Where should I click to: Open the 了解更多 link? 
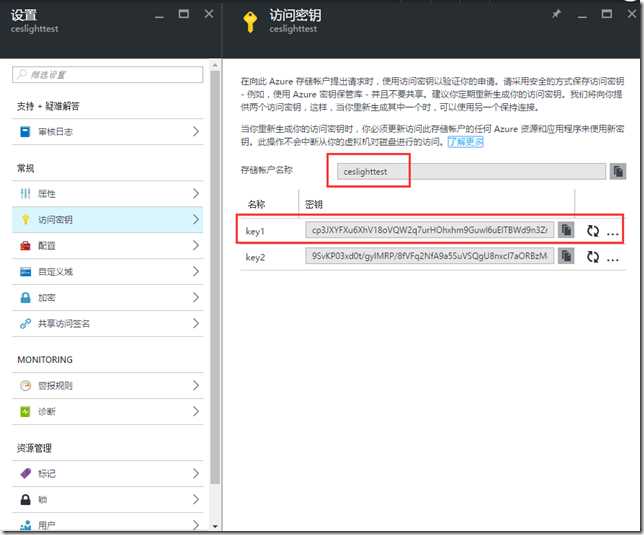pyautogui.click(x=465, y=142)
